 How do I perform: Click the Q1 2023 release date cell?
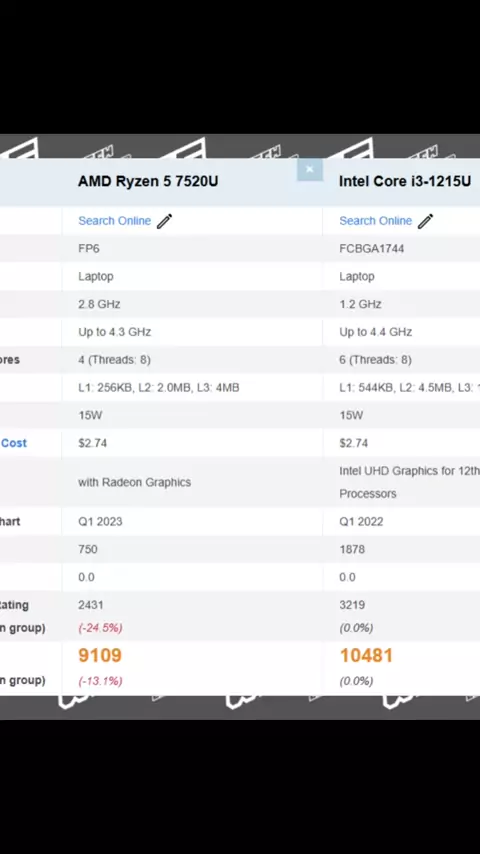(x=100, y=521)
